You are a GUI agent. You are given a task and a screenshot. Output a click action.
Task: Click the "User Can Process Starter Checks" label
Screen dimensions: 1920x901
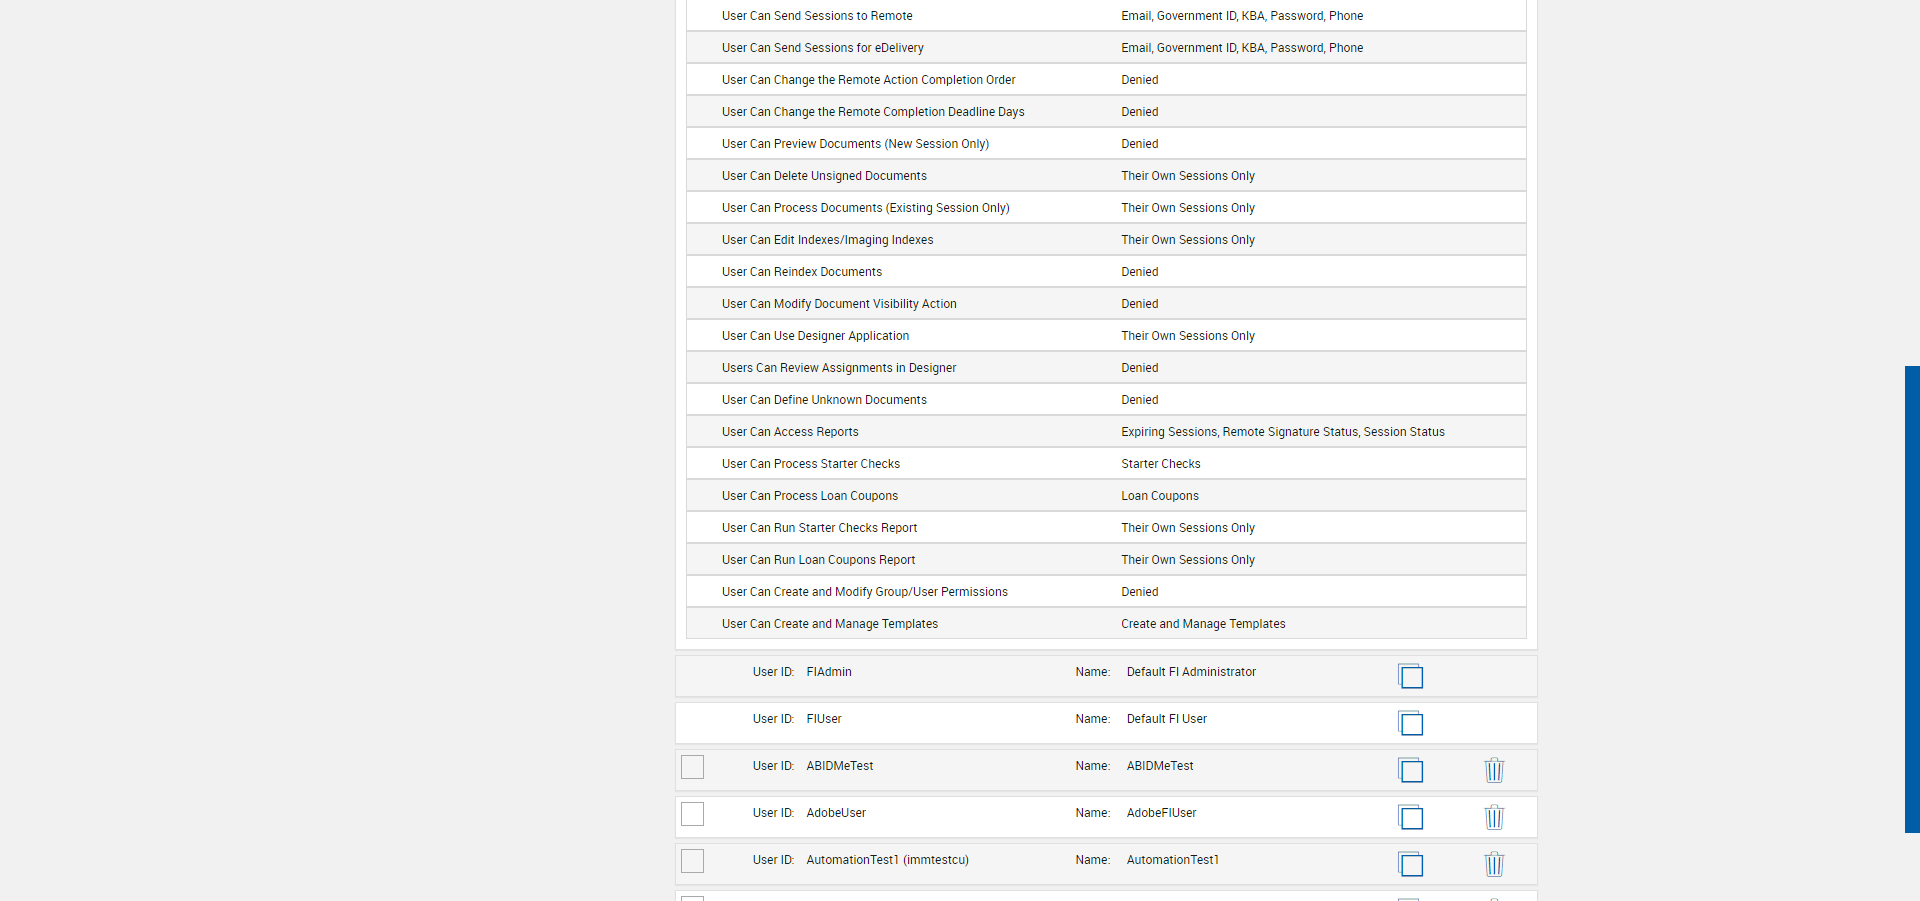point(811,464)
